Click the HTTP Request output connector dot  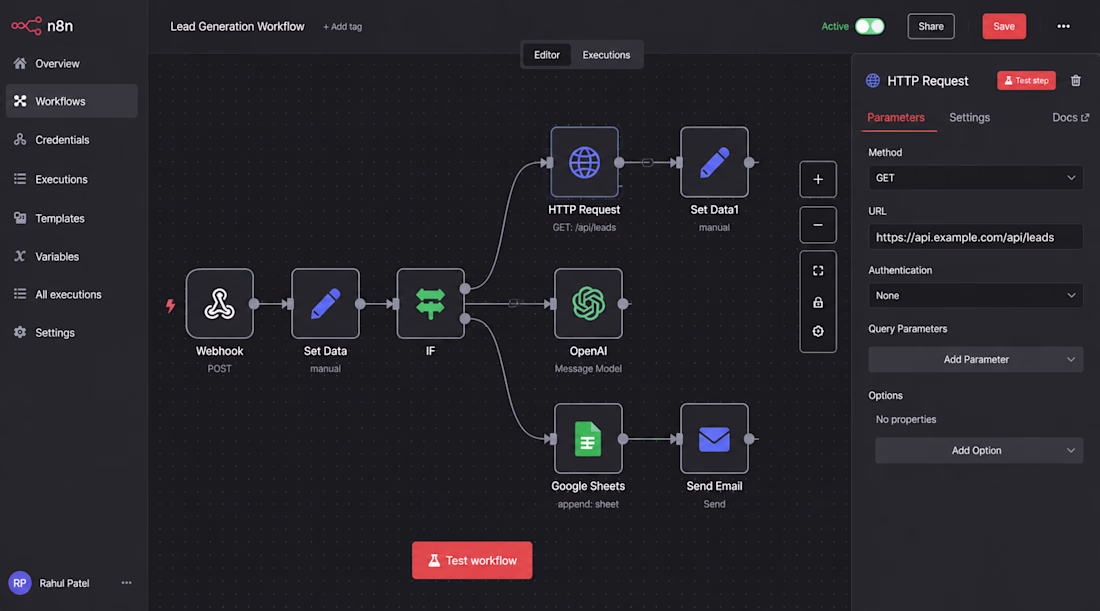point(619,162)
